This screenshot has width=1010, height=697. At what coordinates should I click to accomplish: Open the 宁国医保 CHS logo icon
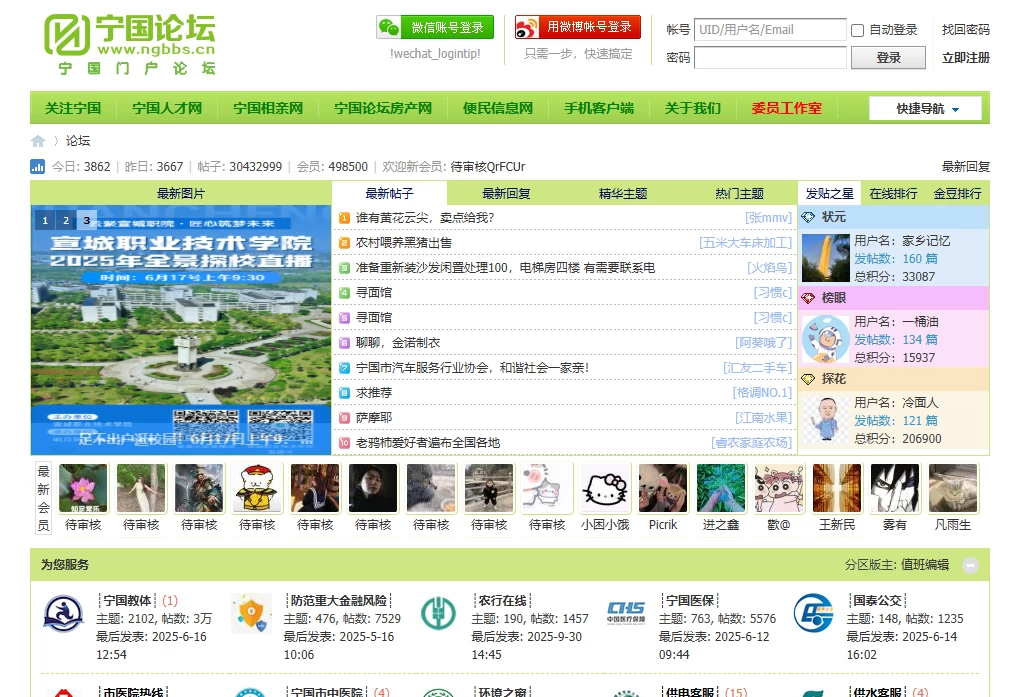(626, 614)
